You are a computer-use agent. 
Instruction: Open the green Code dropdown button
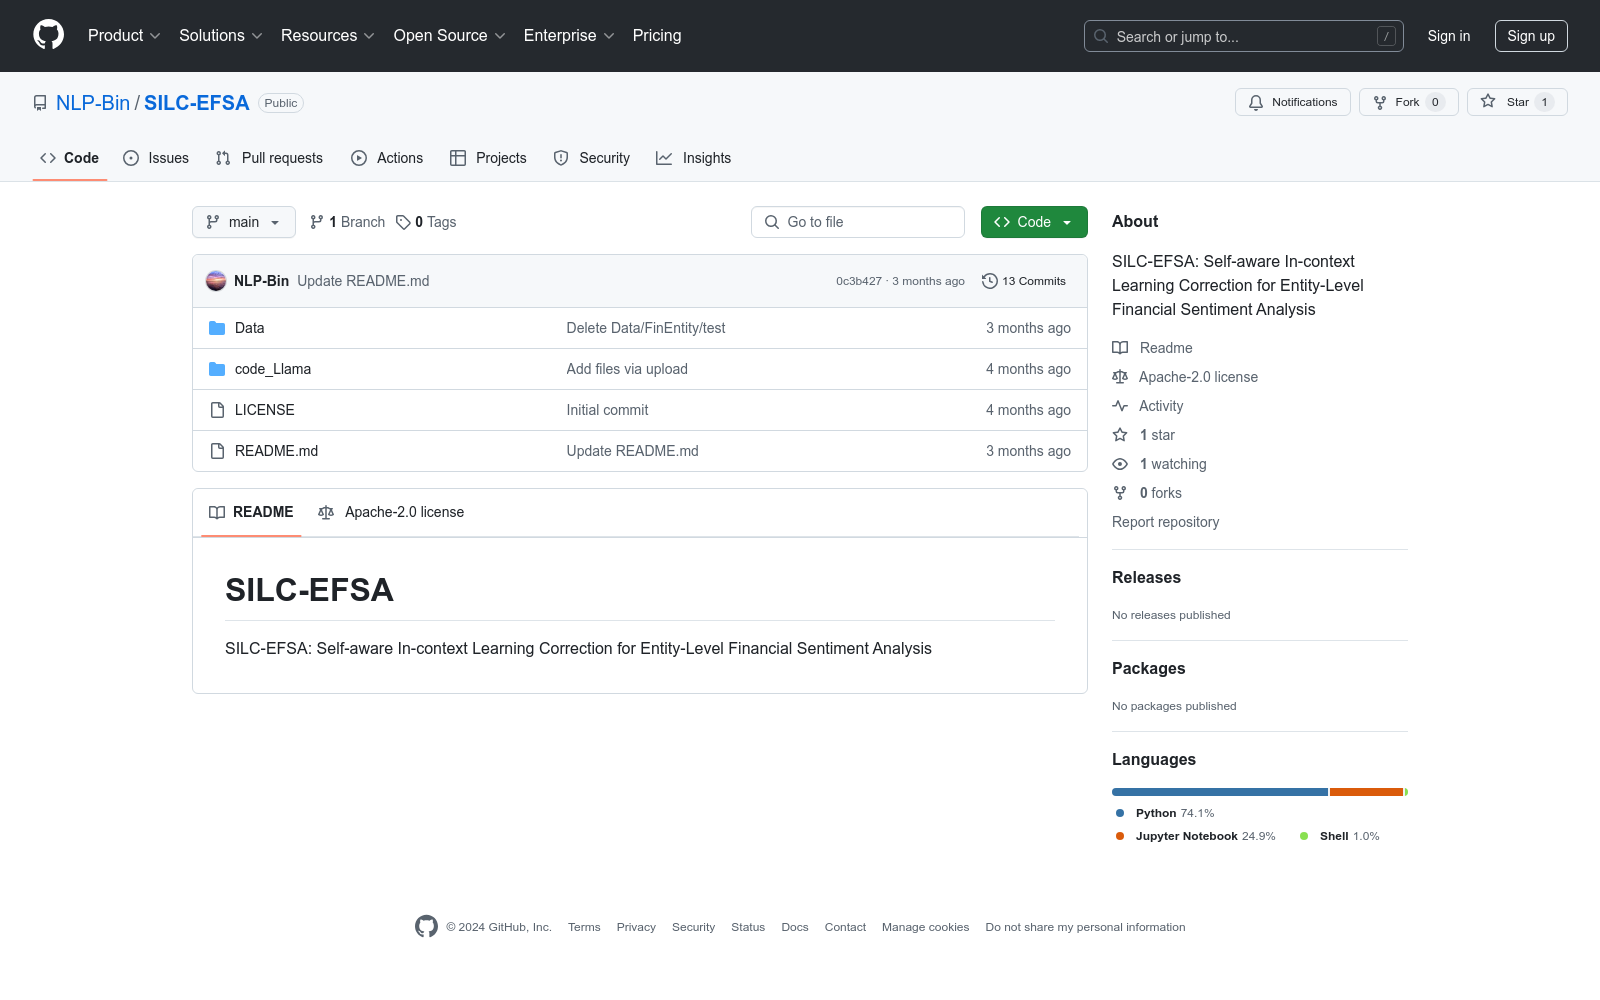1034,222
